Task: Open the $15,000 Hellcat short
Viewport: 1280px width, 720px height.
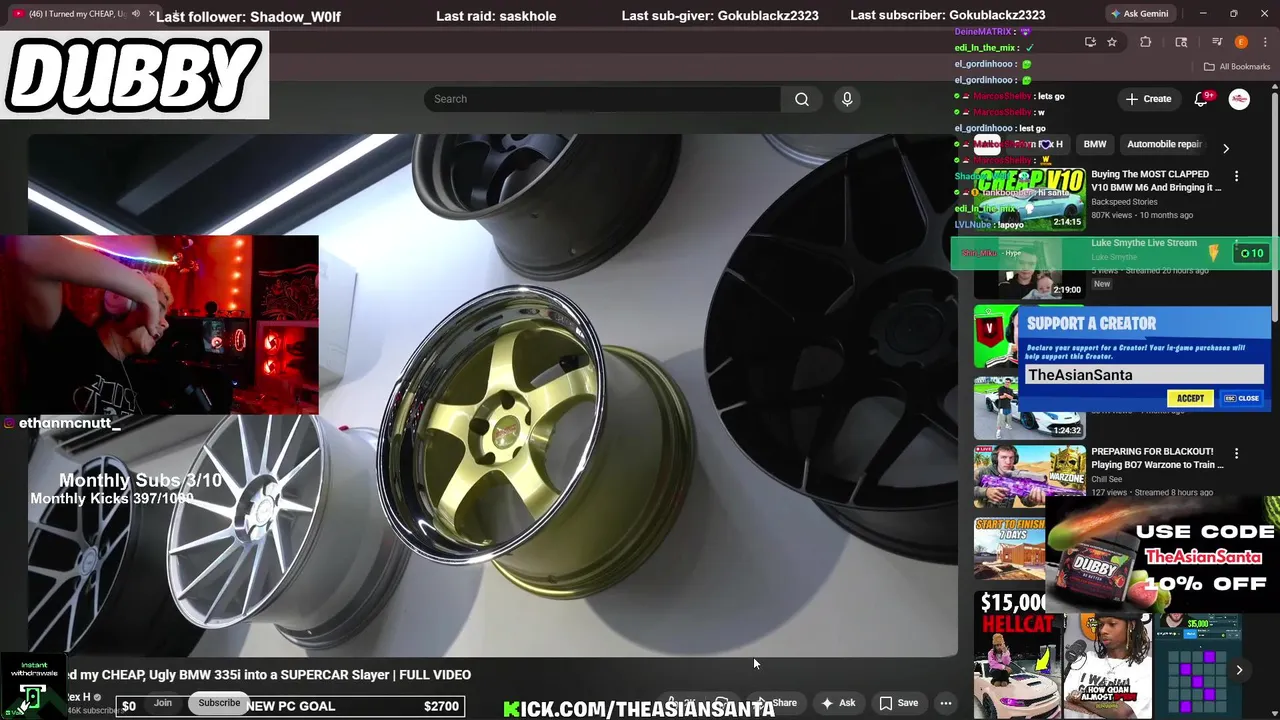Action: click(x=1018, y=655)
